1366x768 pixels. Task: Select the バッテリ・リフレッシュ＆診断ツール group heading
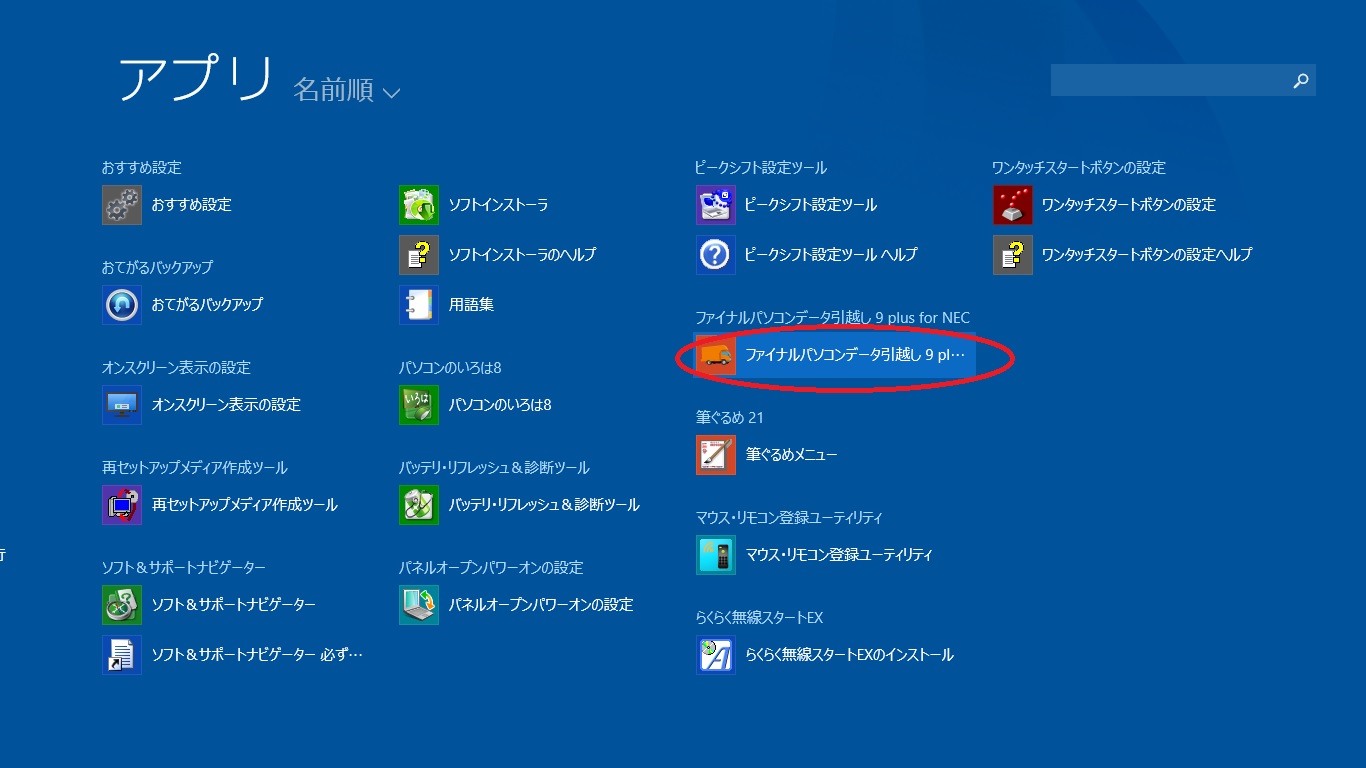coord(494,468)
